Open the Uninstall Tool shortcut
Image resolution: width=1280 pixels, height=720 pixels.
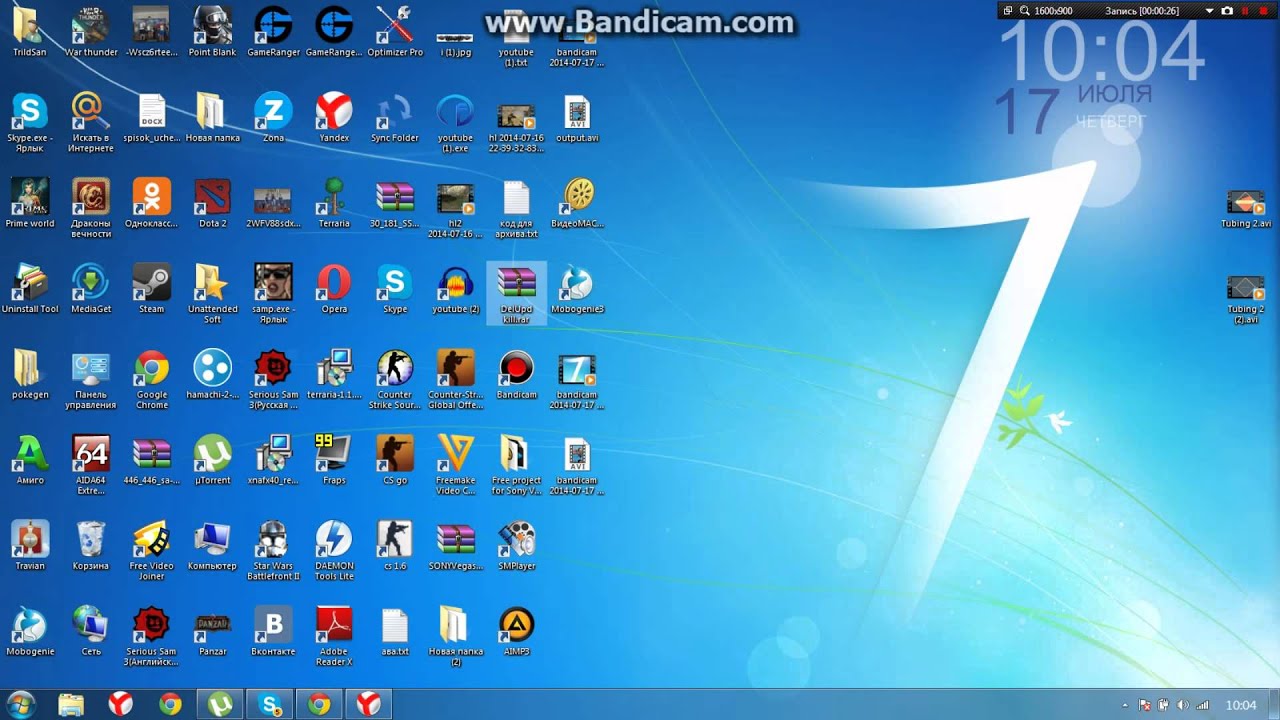[x=30, y=289]
